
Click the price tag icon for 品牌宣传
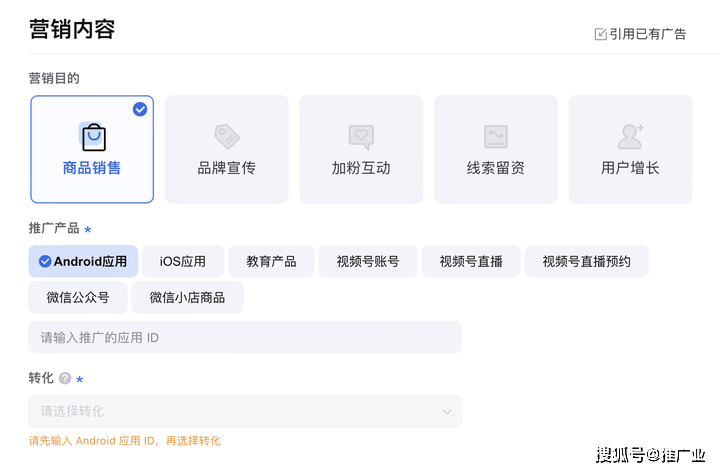click(x=227, y=136)
